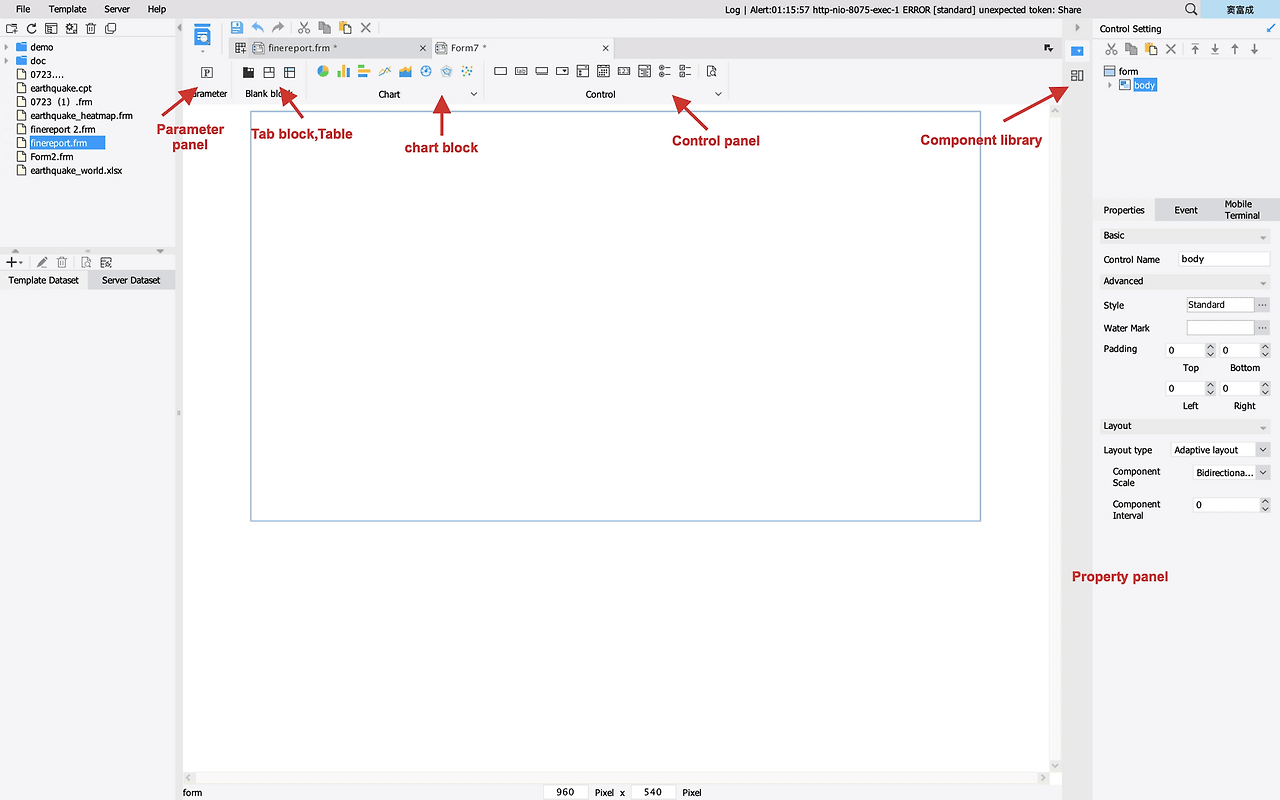Image resolution: width=1280 pixels, height=800 pixels.
Task: Switch to the Mobile Terminal tab
Action: pos(1242,210)
